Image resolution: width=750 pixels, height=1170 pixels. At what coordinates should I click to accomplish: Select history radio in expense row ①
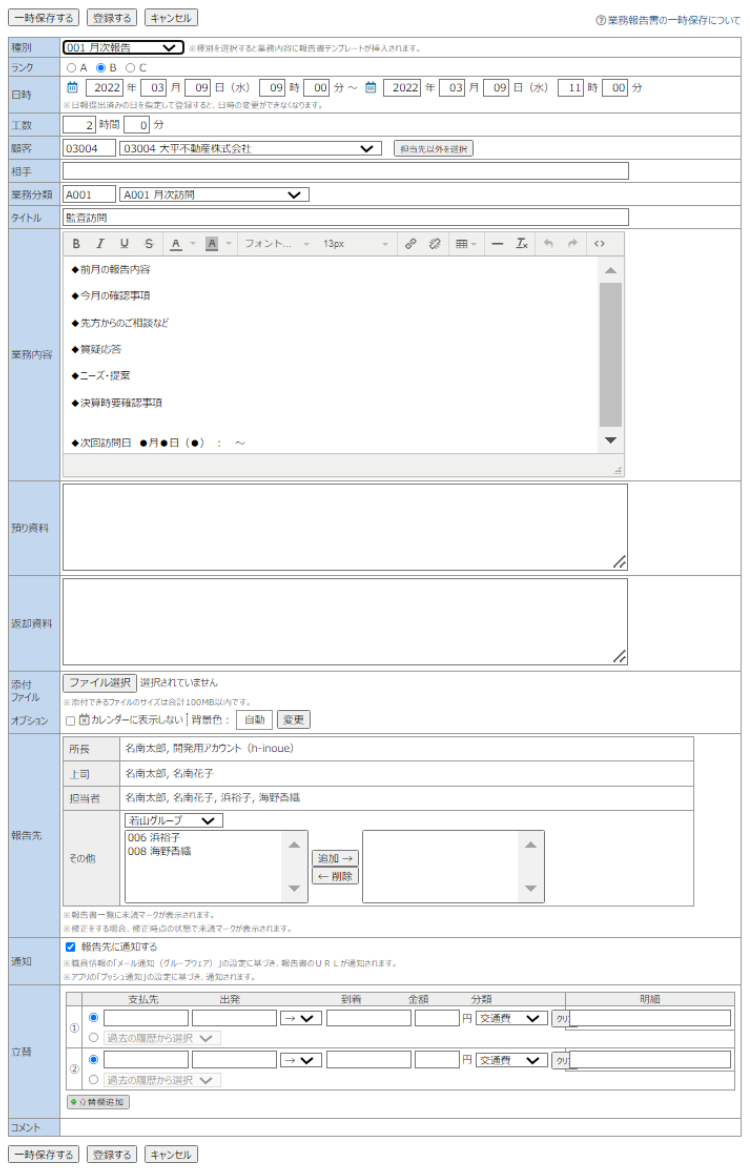pyautogui.click(x=93, y=1038)
